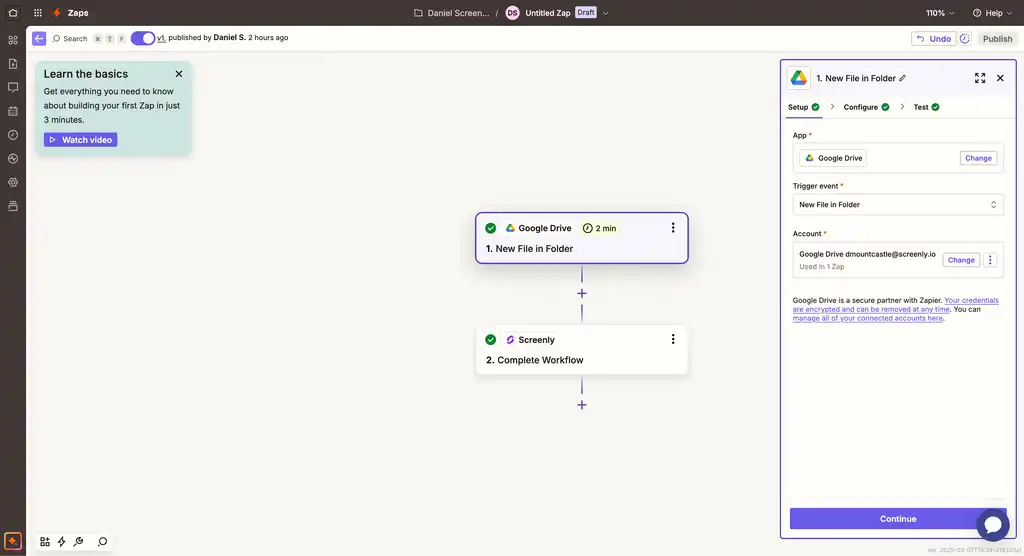Screen dimensions: 1024x556
Task: Open the four-squares apps icon in left sidebar
Action: [x=13, y=40]
